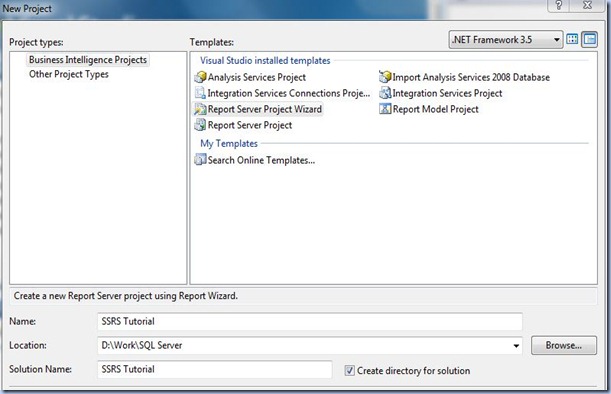Image resolution: width=611 pixels, height=394 pixels.
Task: Select Business Intelligence Projects type
Action: click(88, 60)
